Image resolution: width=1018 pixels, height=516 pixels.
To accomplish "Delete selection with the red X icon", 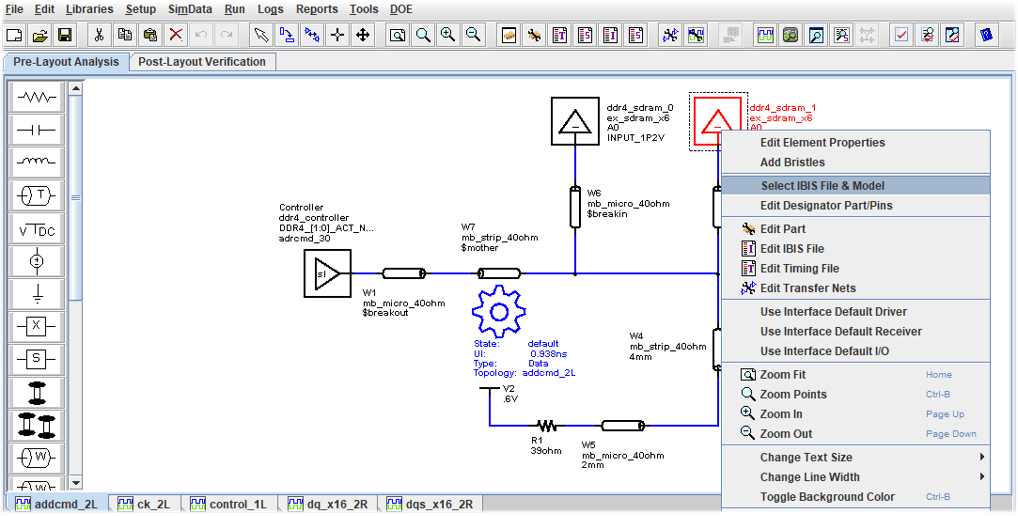I will click(x=175, y=35).
